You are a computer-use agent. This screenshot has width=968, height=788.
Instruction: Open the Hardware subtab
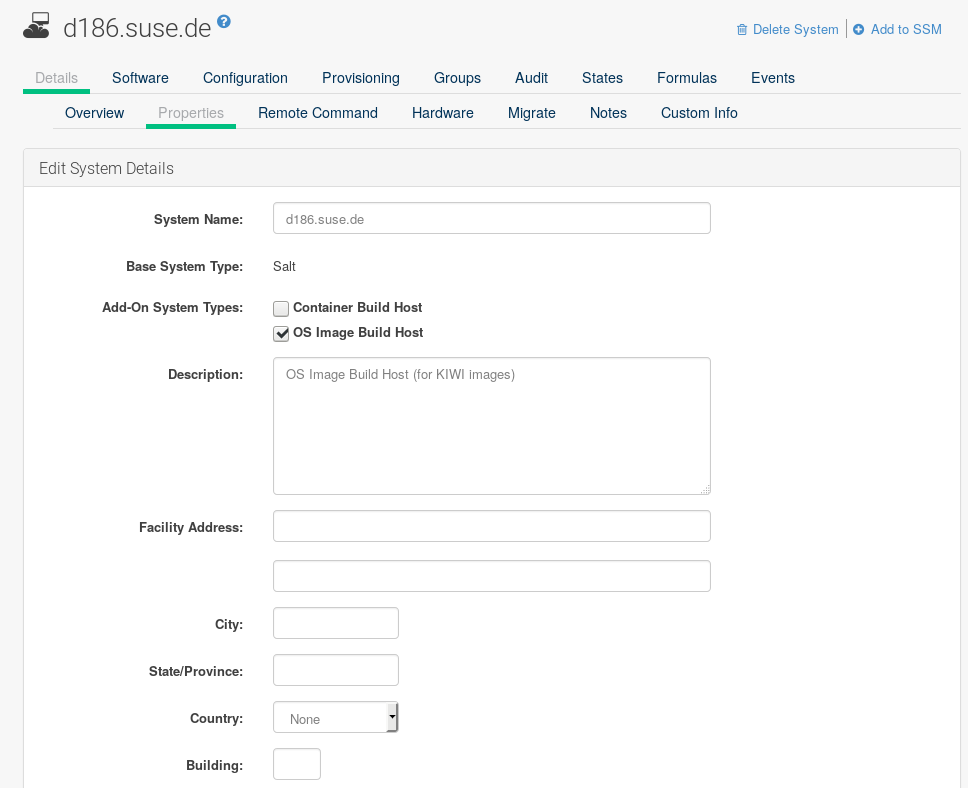coord(442,113)
